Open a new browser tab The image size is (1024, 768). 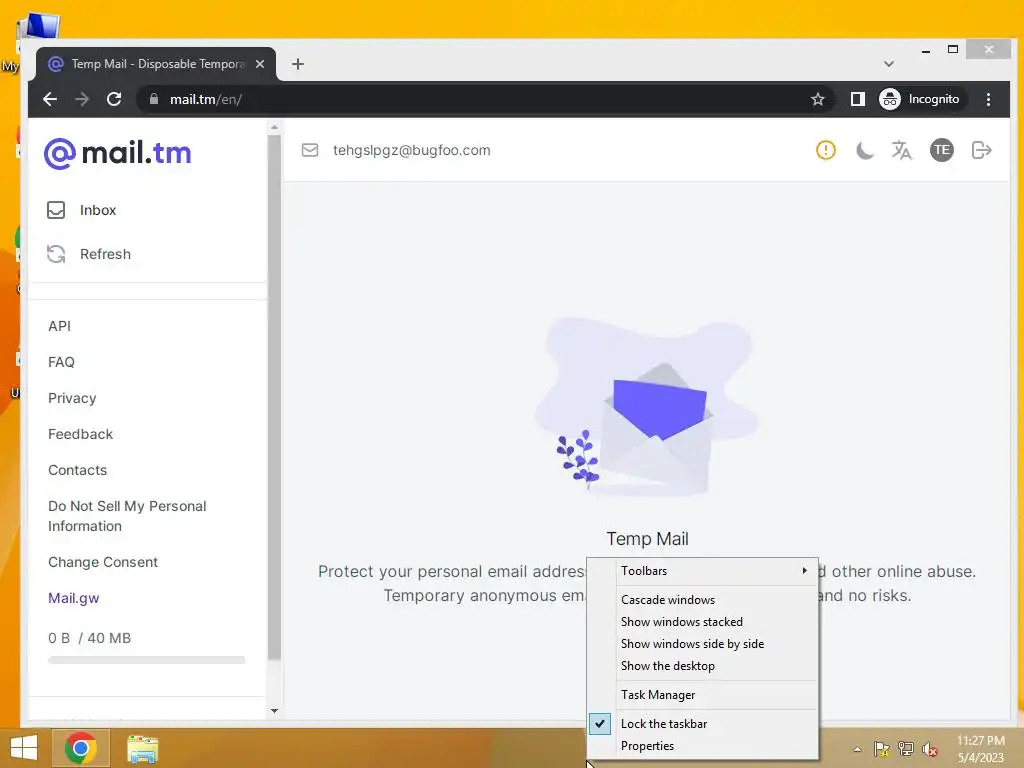[298, 64]
